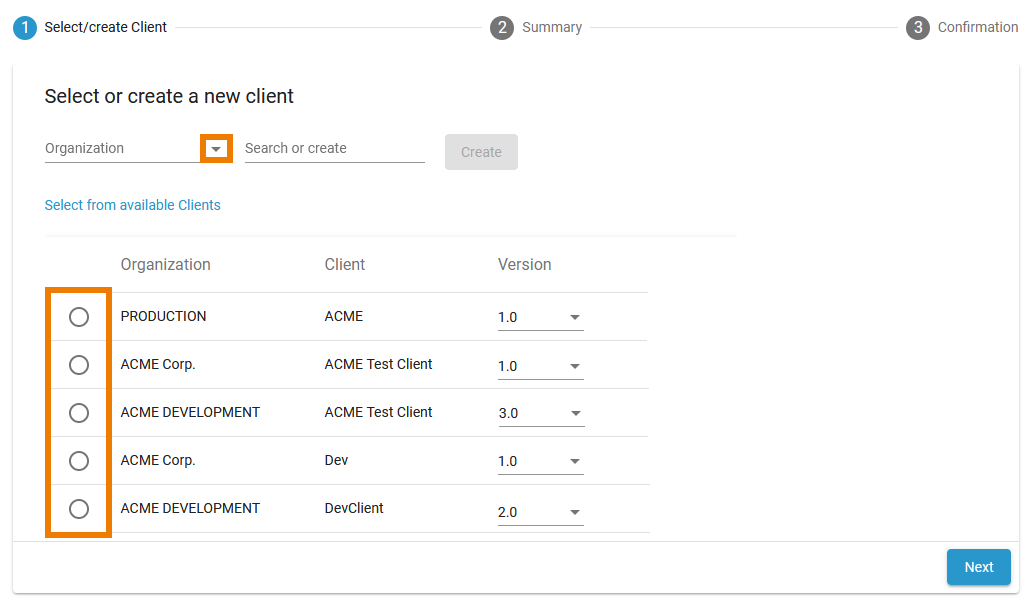This screenshot has width=1033, height=604.
Task: Click the Next button
Action: tap(978, 567)
